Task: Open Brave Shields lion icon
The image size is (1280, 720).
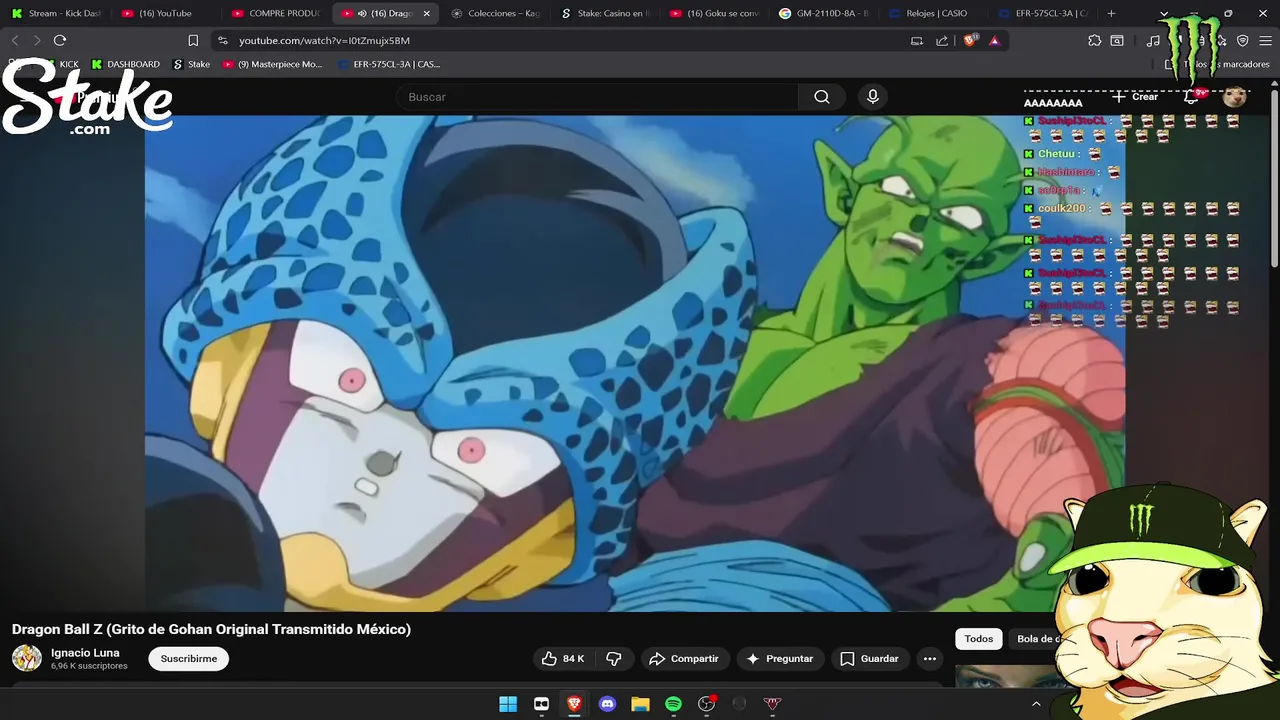Action: point(970,40)
